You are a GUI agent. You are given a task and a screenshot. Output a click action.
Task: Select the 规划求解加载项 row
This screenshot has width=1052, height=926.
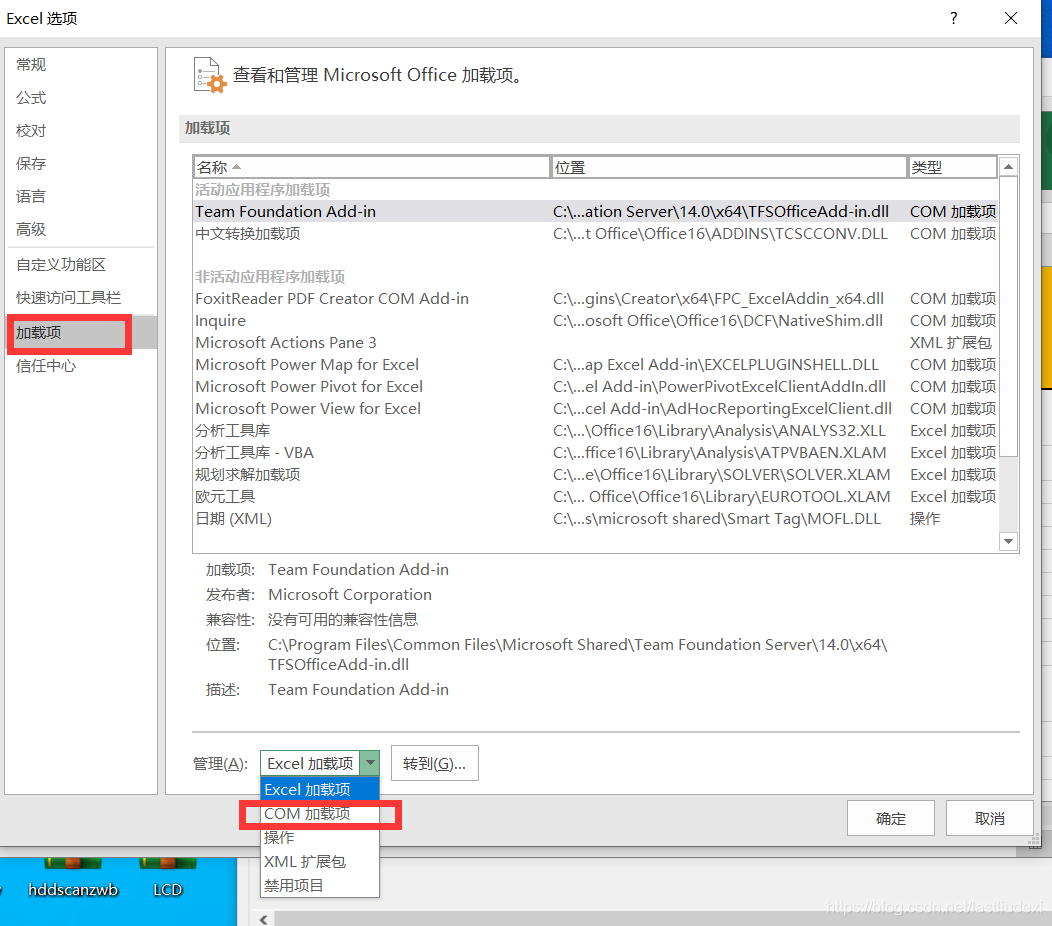click(594, 475)
